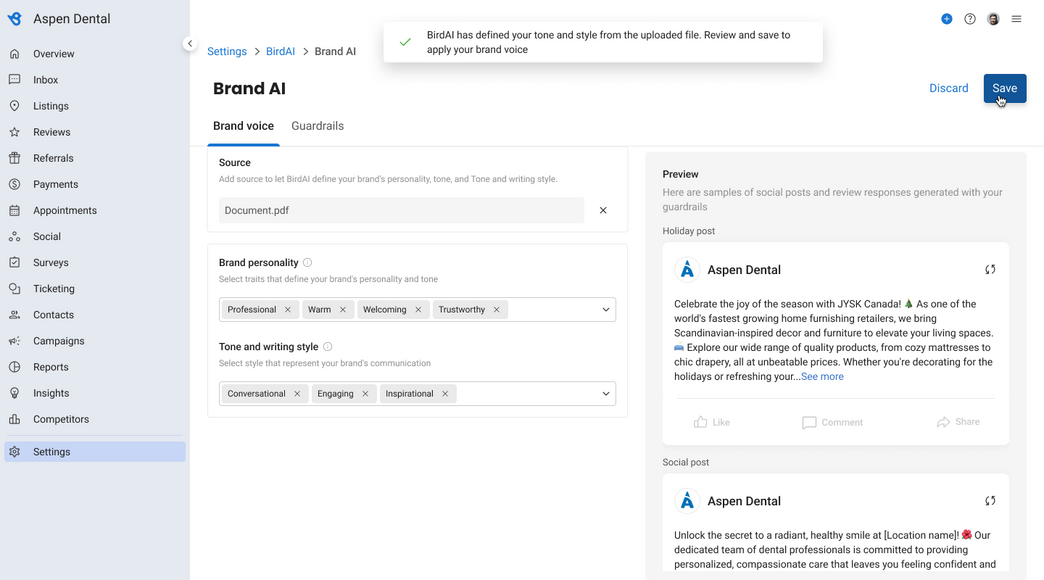Click the Settings gear icon

click(15, 451)
